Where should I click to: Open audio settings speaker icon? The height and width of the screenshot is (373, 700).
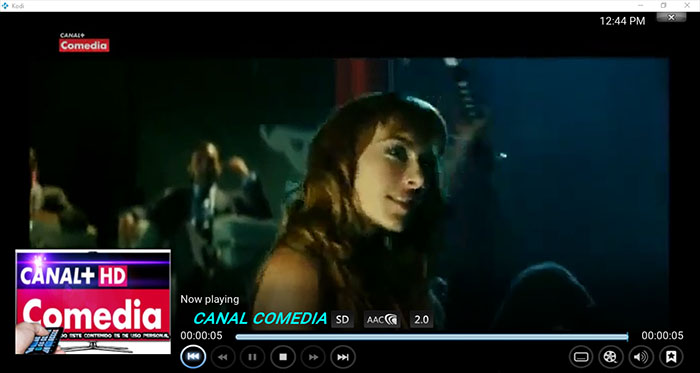point(641,357)
